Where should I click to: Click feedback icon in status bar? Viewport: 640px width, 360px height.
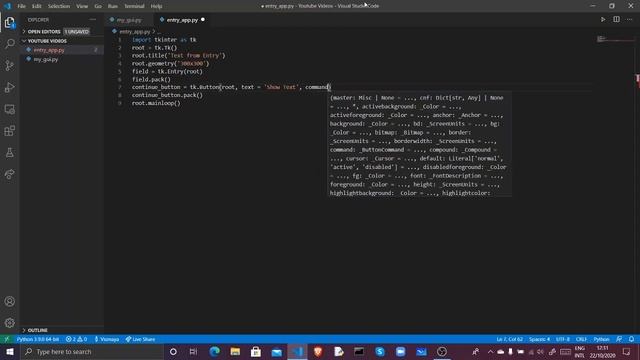(619, 339)
